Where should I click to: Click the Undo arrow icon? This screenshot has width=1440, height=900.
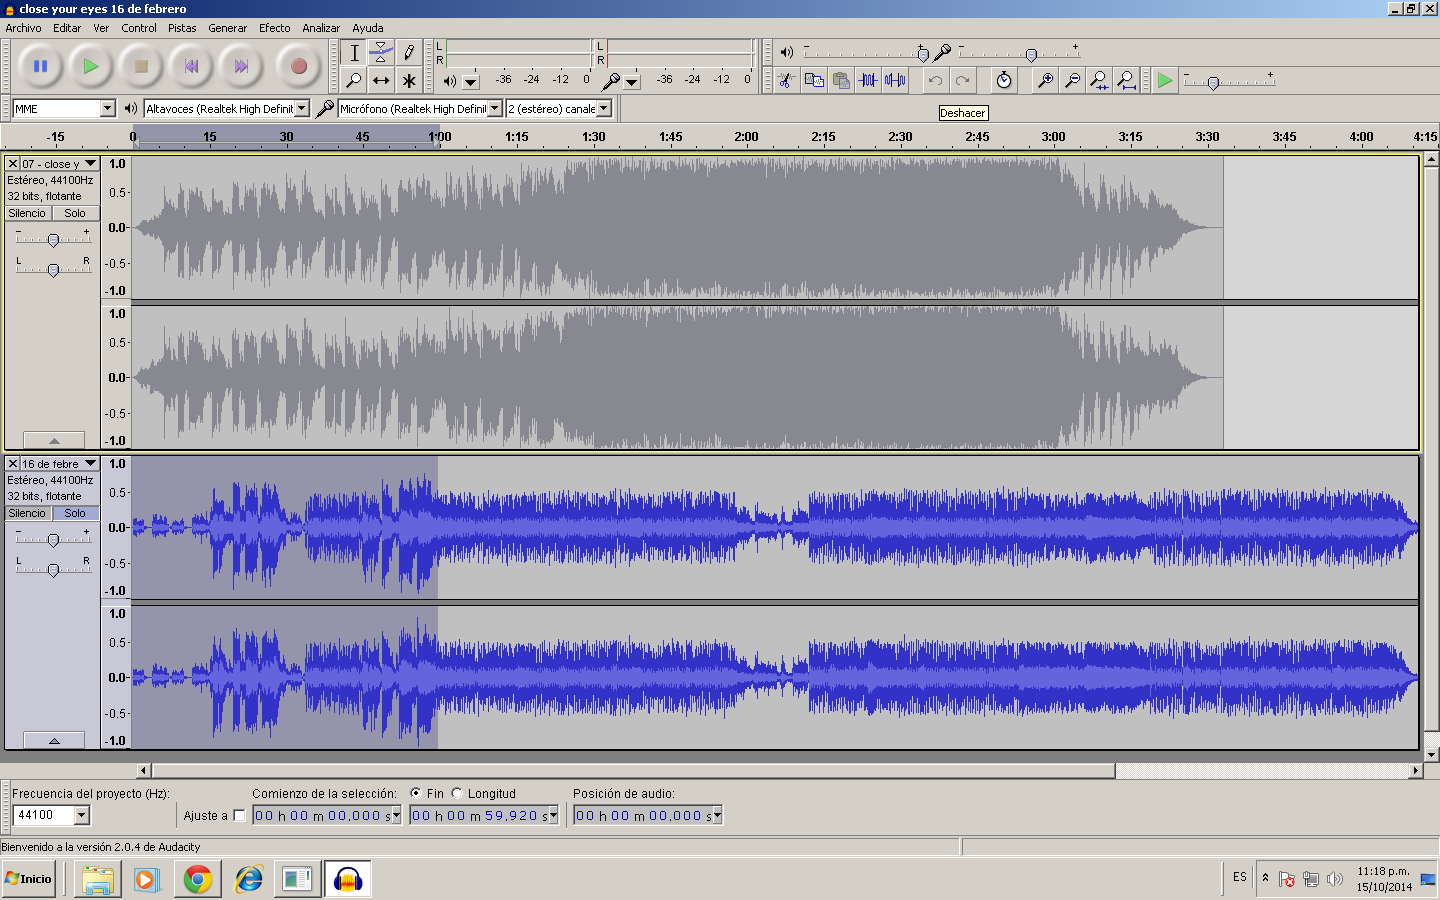tap(935, 80)
